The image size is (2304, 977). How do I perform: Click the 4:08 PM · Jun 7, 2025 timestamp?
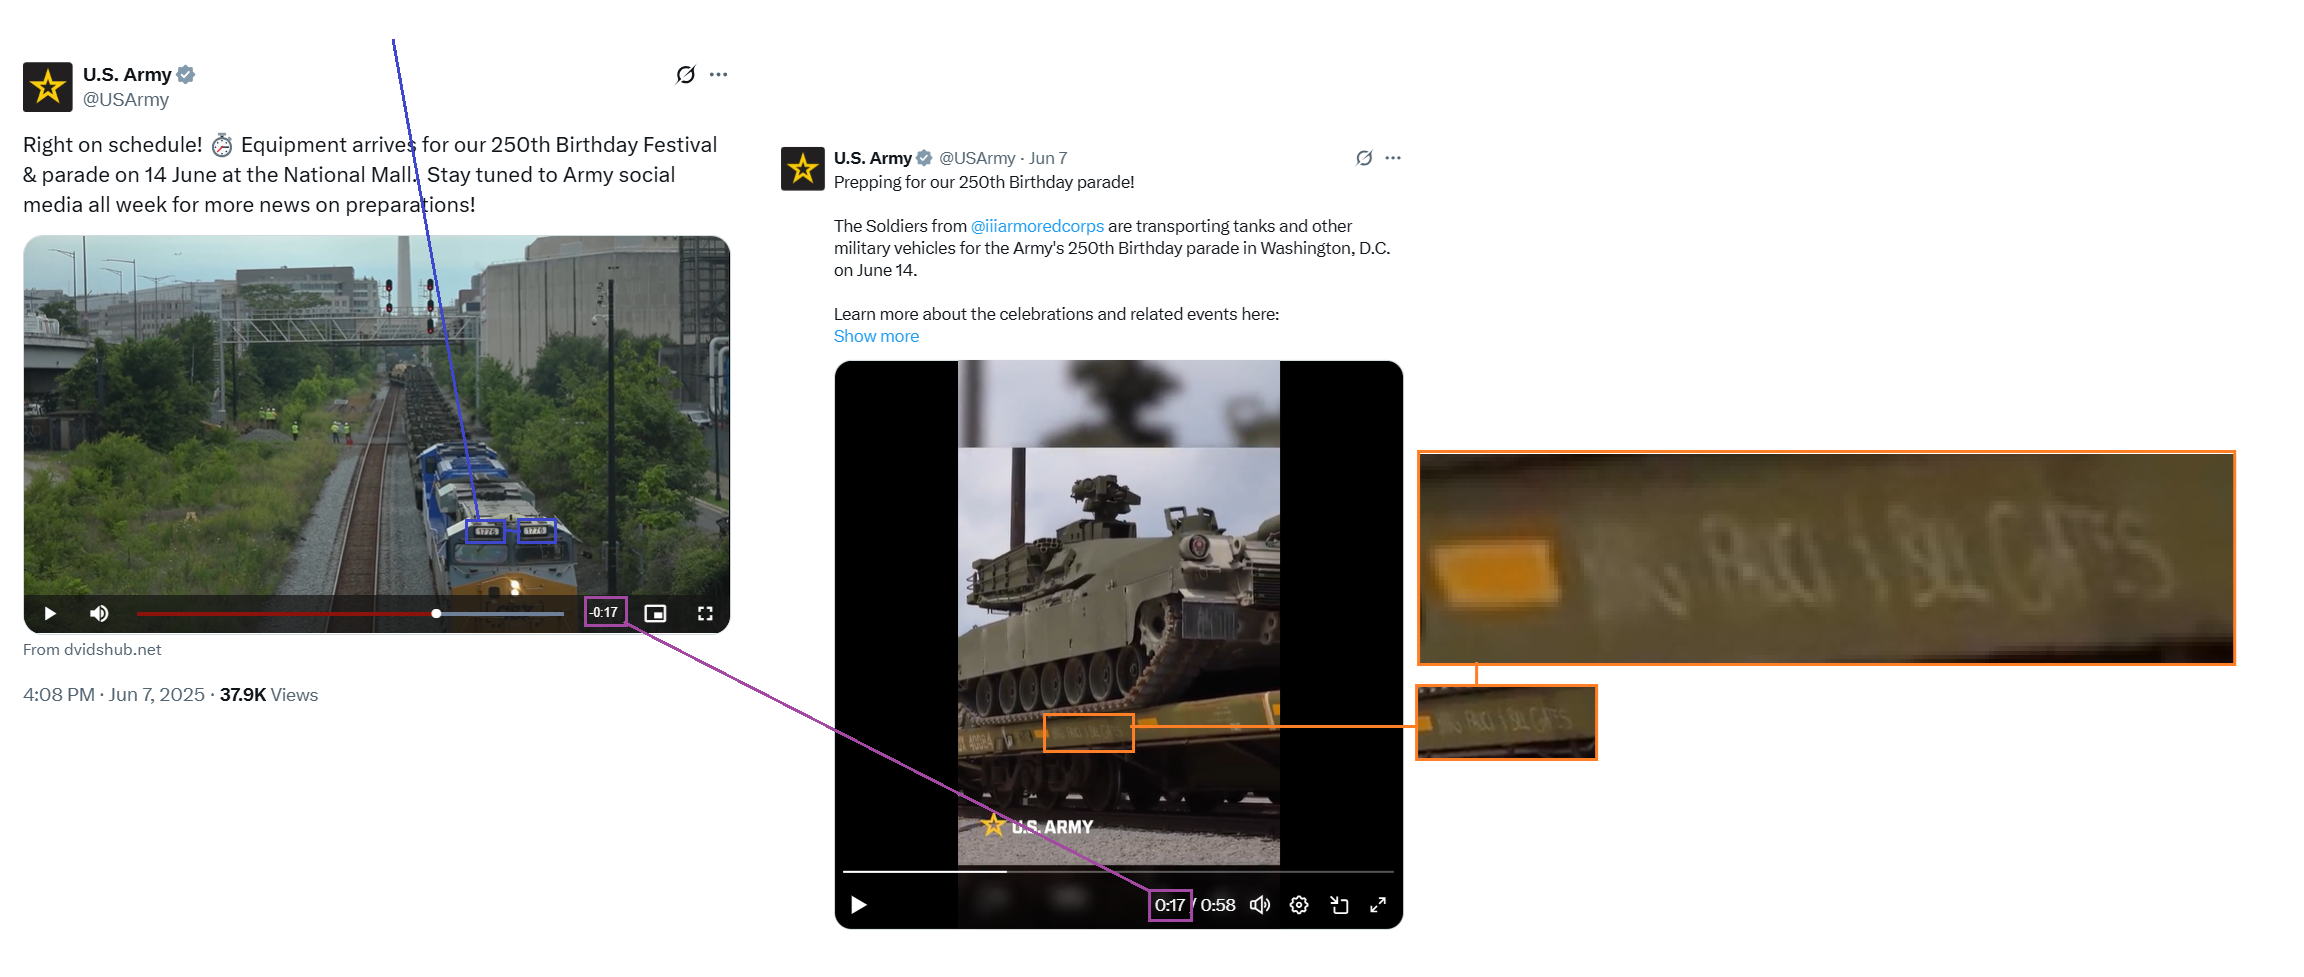click(114, 695)
